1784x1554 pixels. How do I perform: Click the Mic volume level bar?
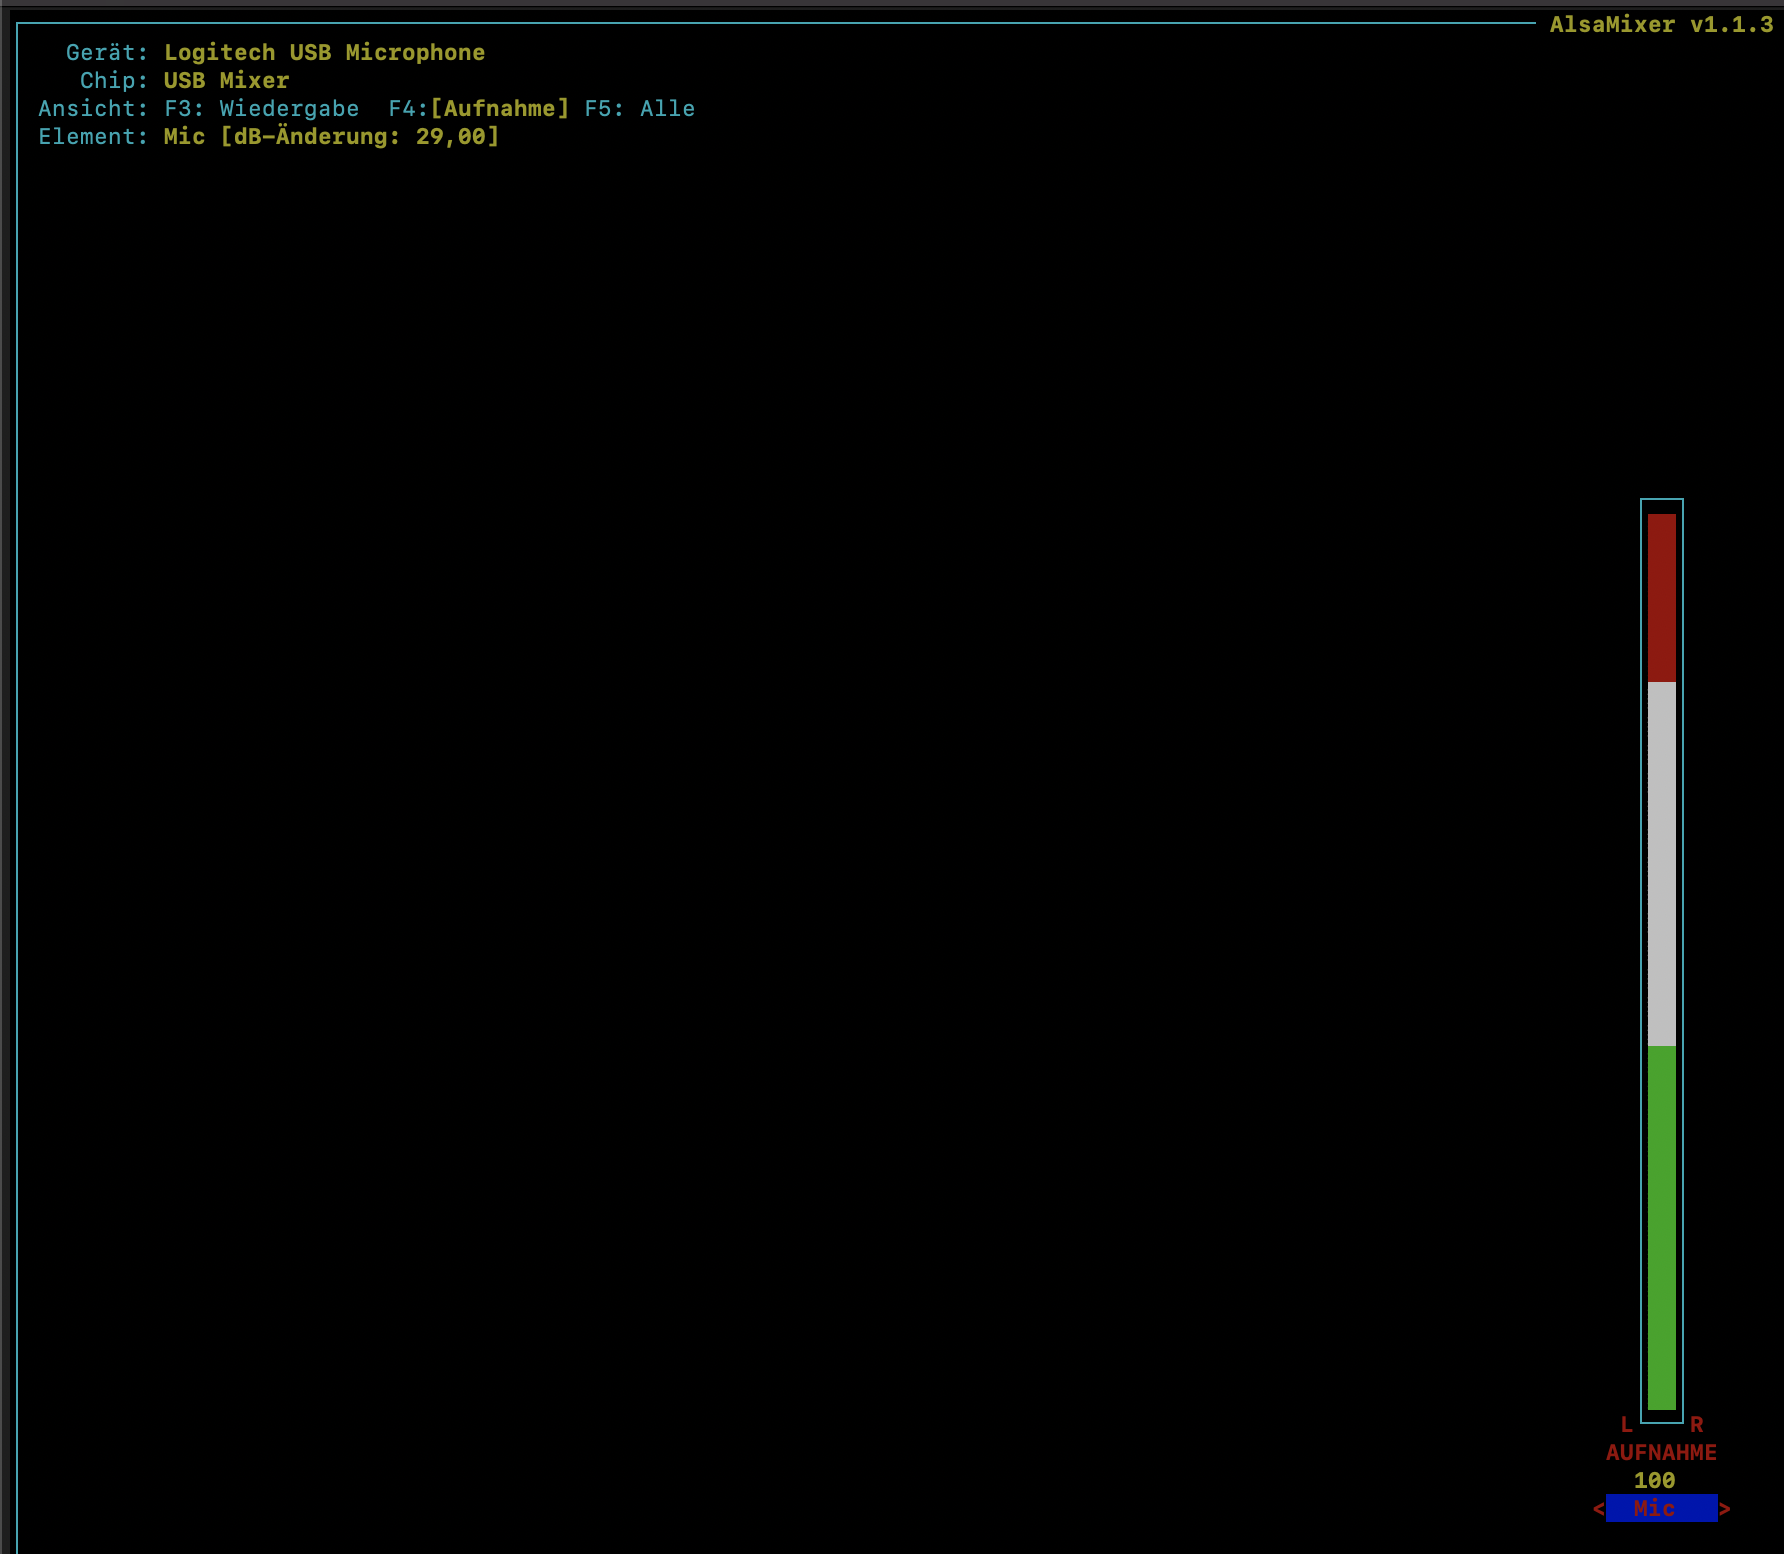coord(1662,961)
